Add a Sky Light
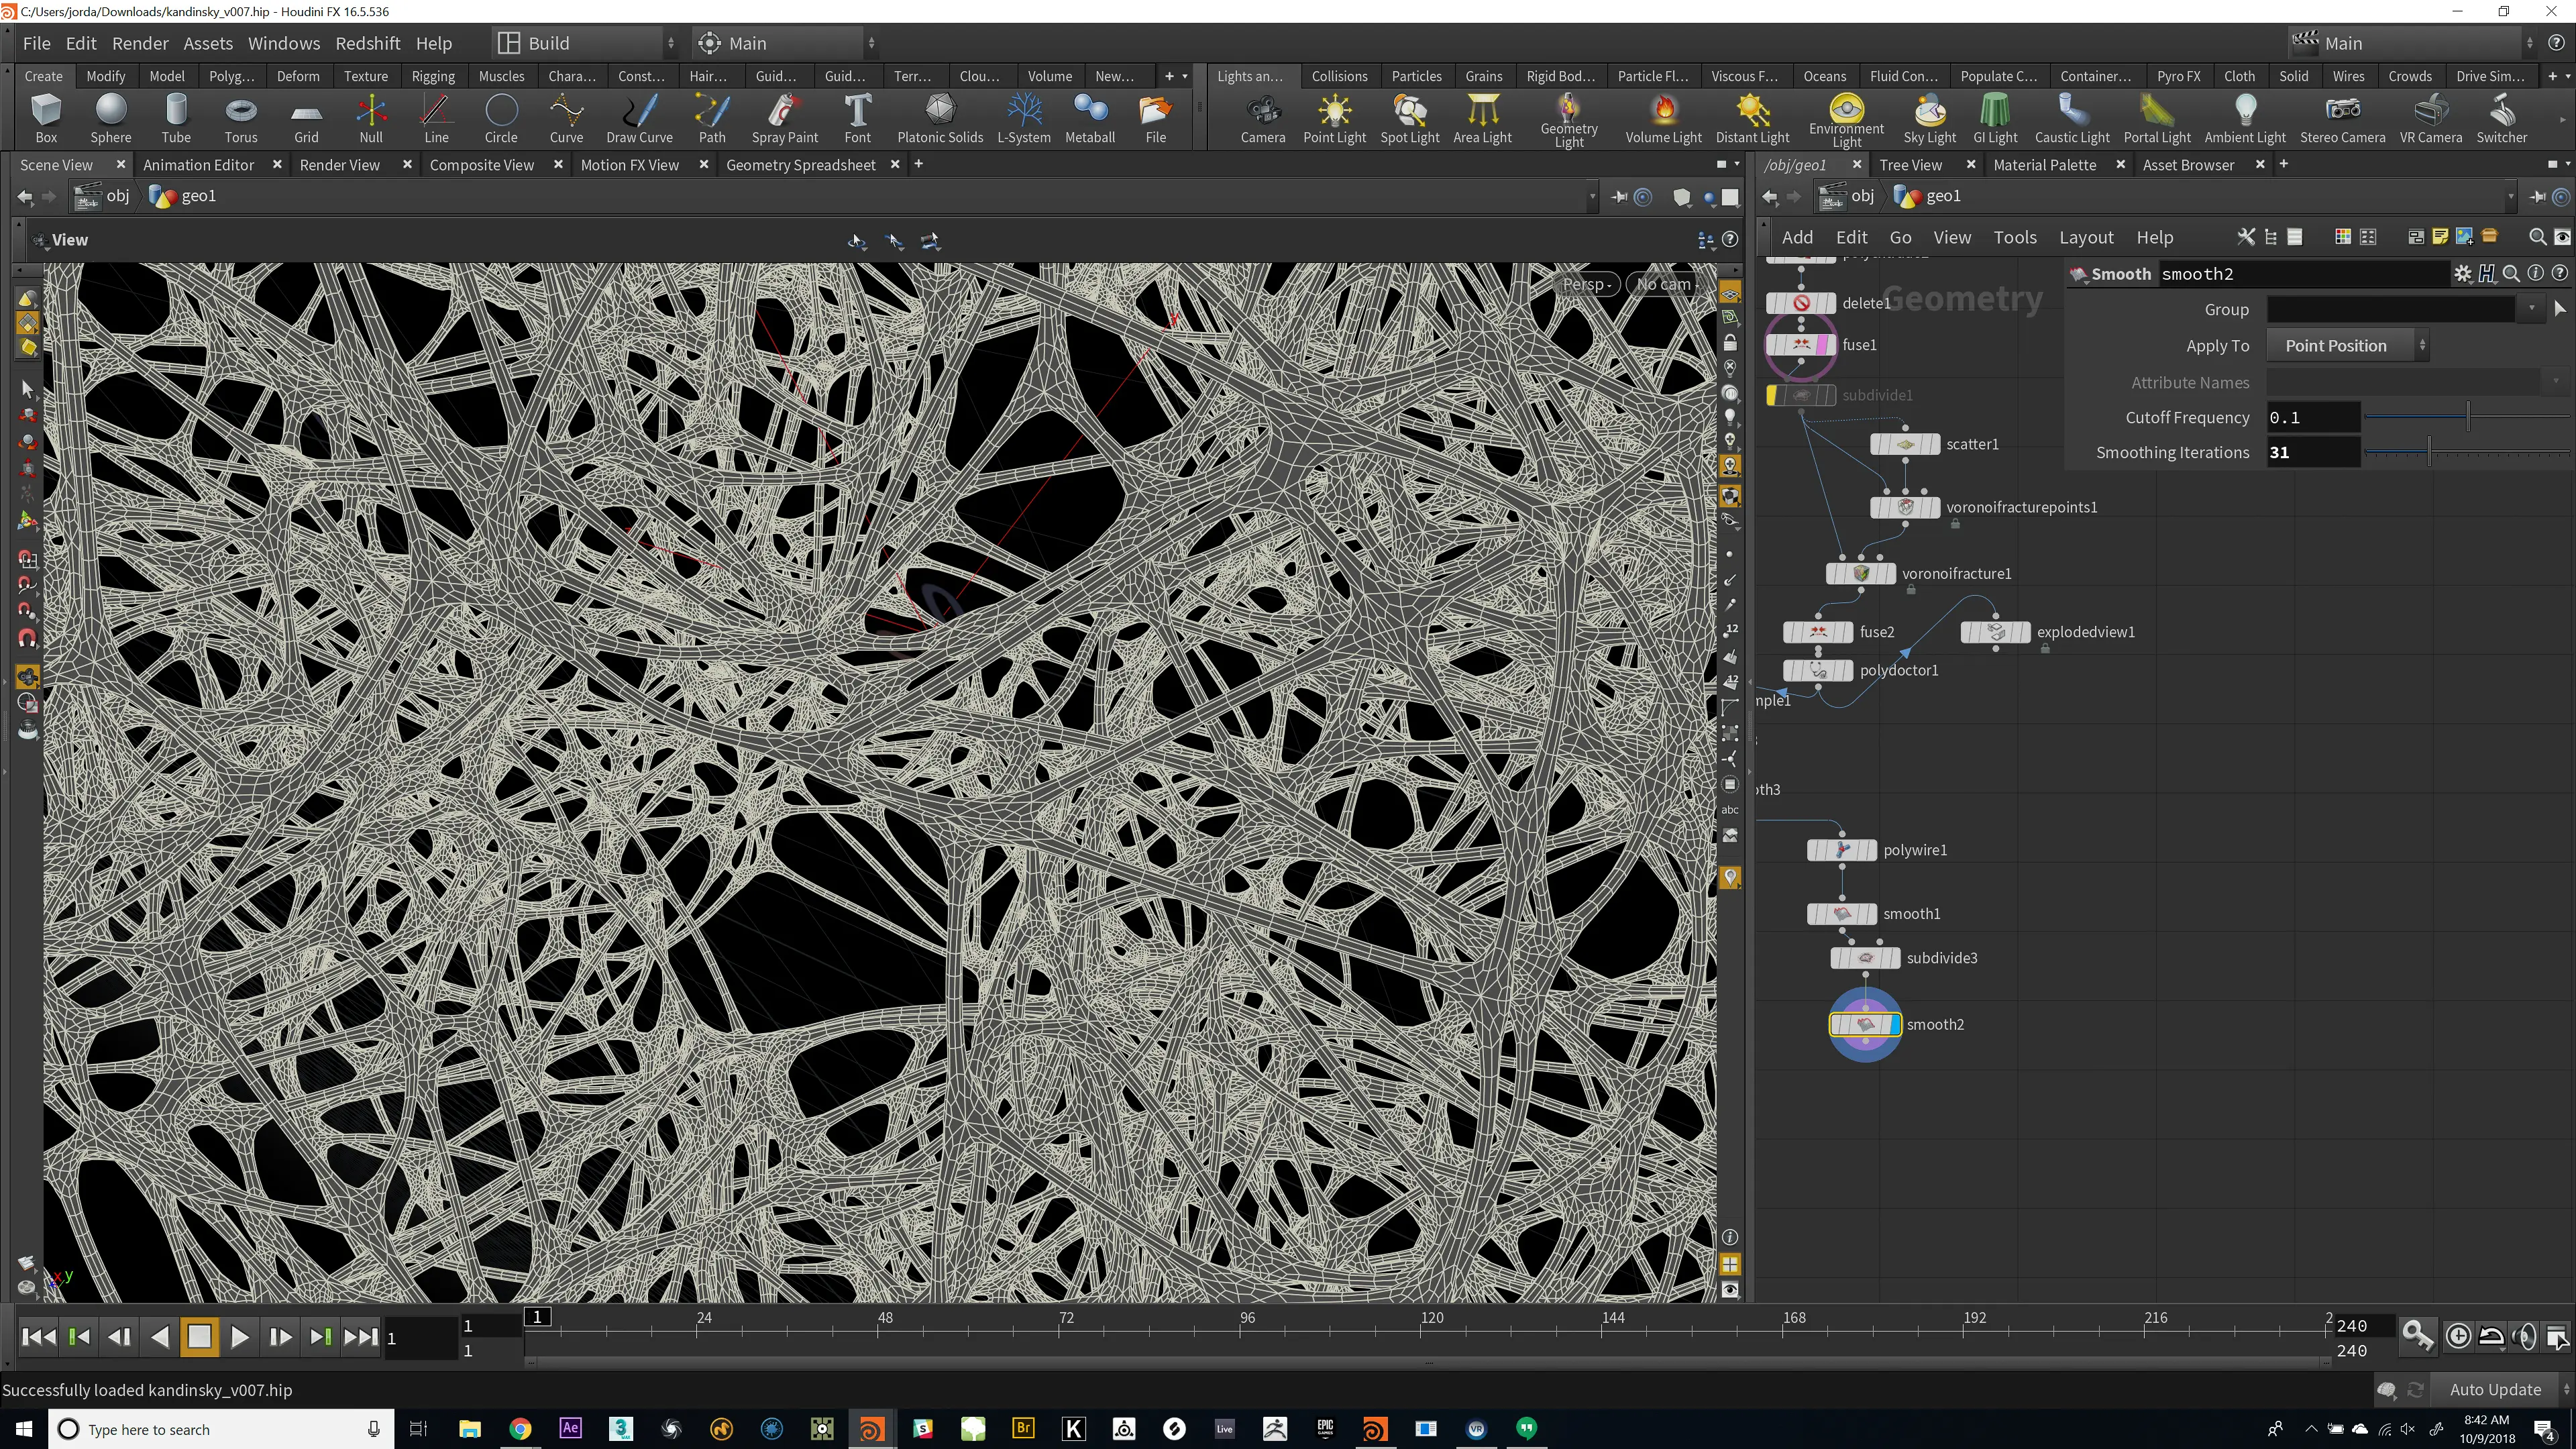The image size is (2576, 1449). pos(1929,118)
